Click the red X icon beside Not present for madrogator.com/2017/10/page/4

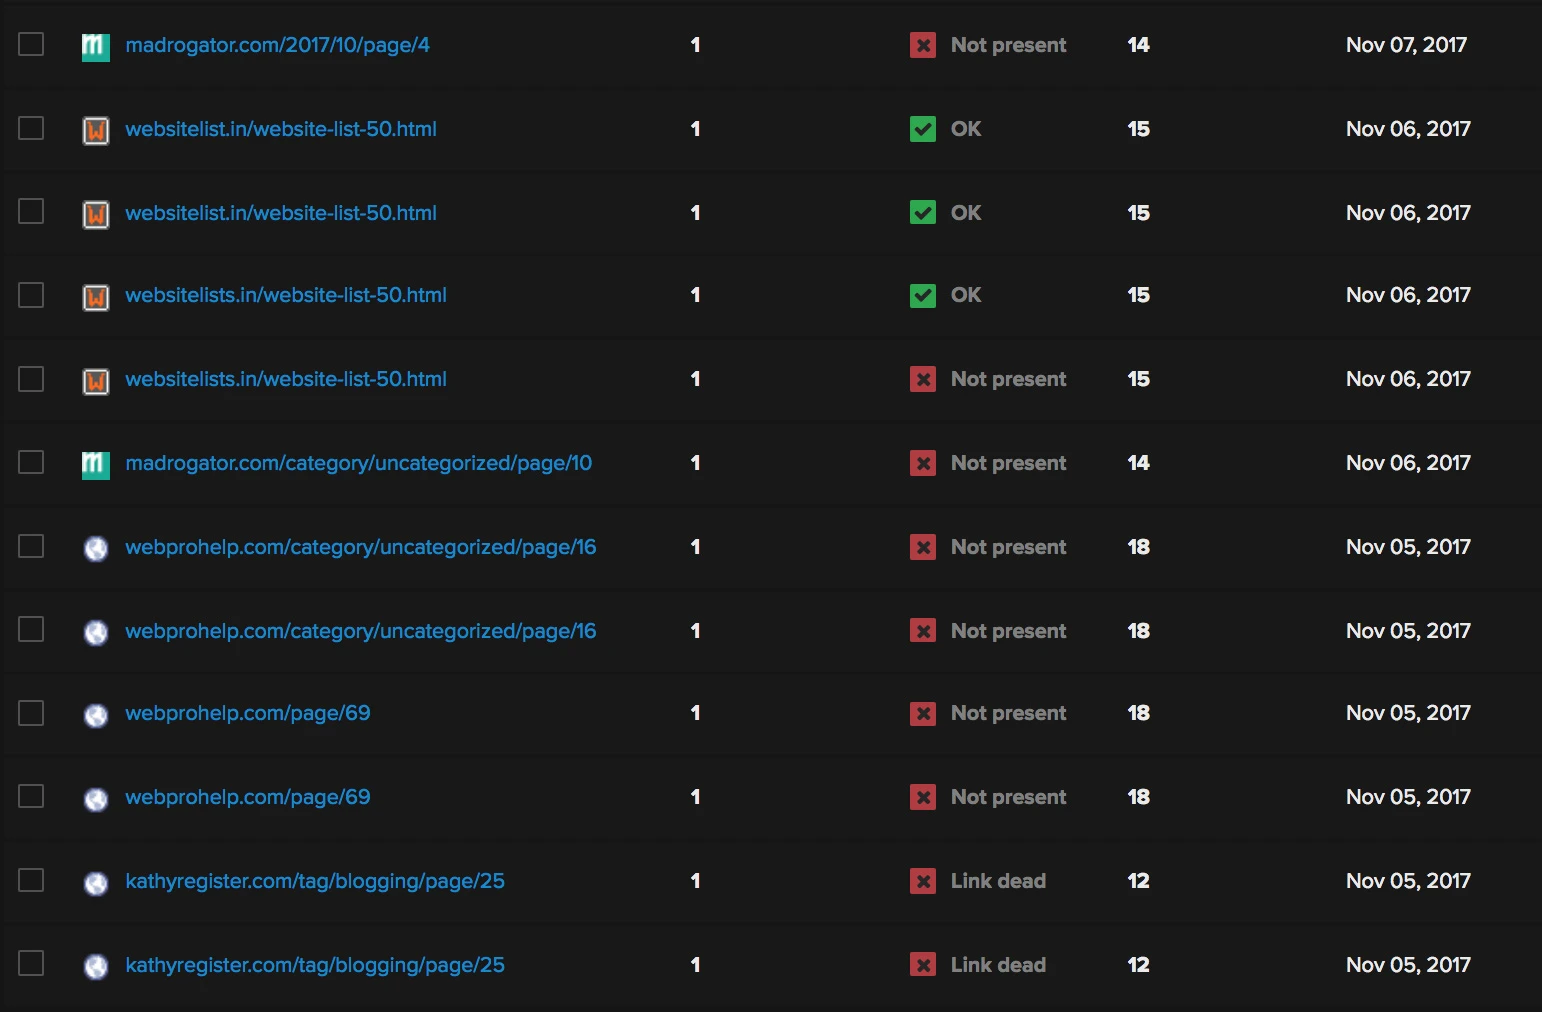(x=922, y=45)
